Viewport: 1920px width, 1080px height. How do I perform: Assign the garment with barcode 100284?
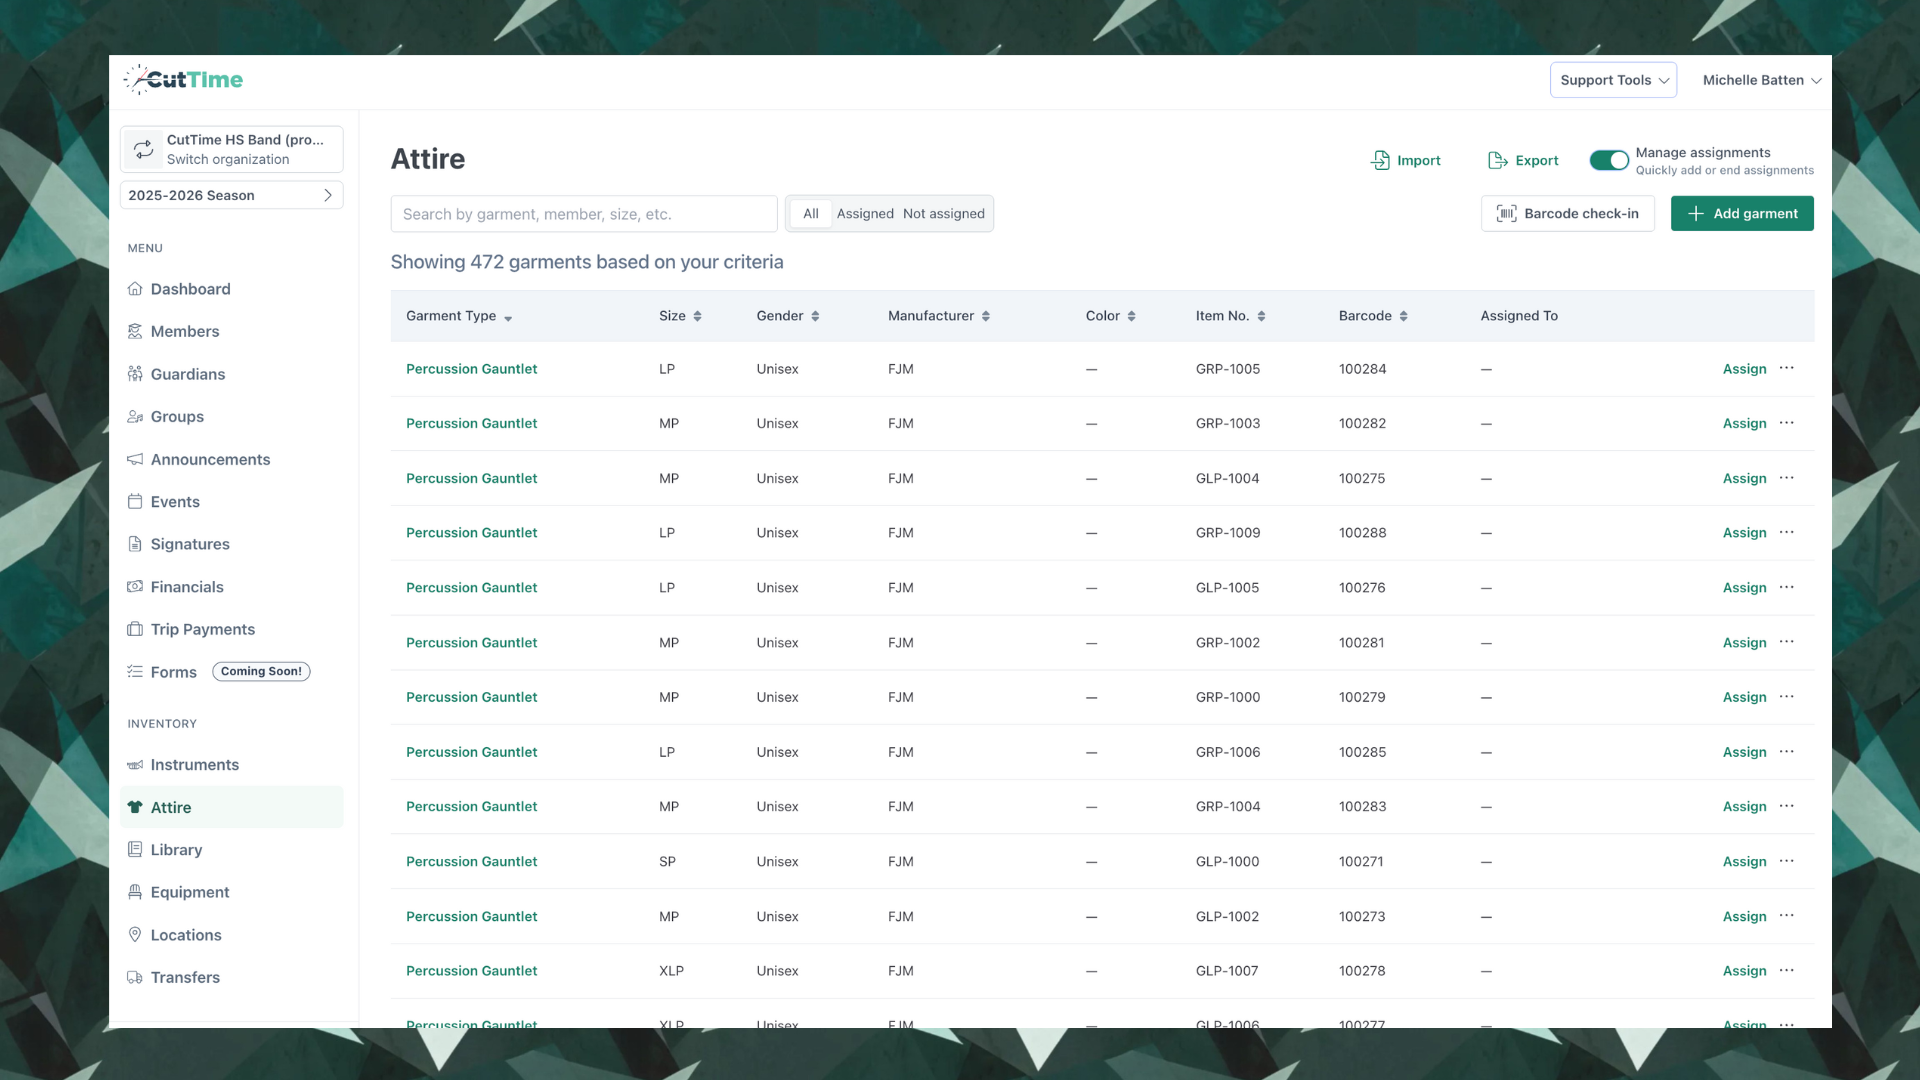pyautogui.click(x=1744, y=368)
